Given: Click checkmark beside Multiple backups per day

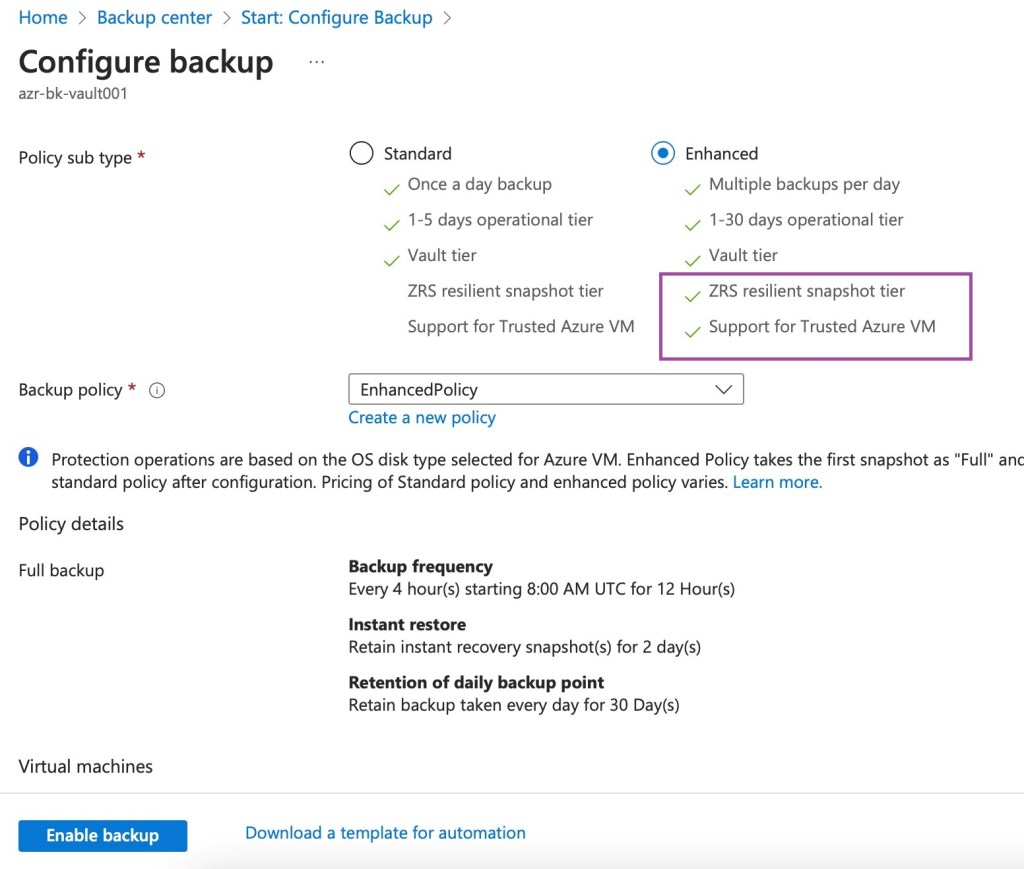Looking at the screenshot, I should 692,187.
